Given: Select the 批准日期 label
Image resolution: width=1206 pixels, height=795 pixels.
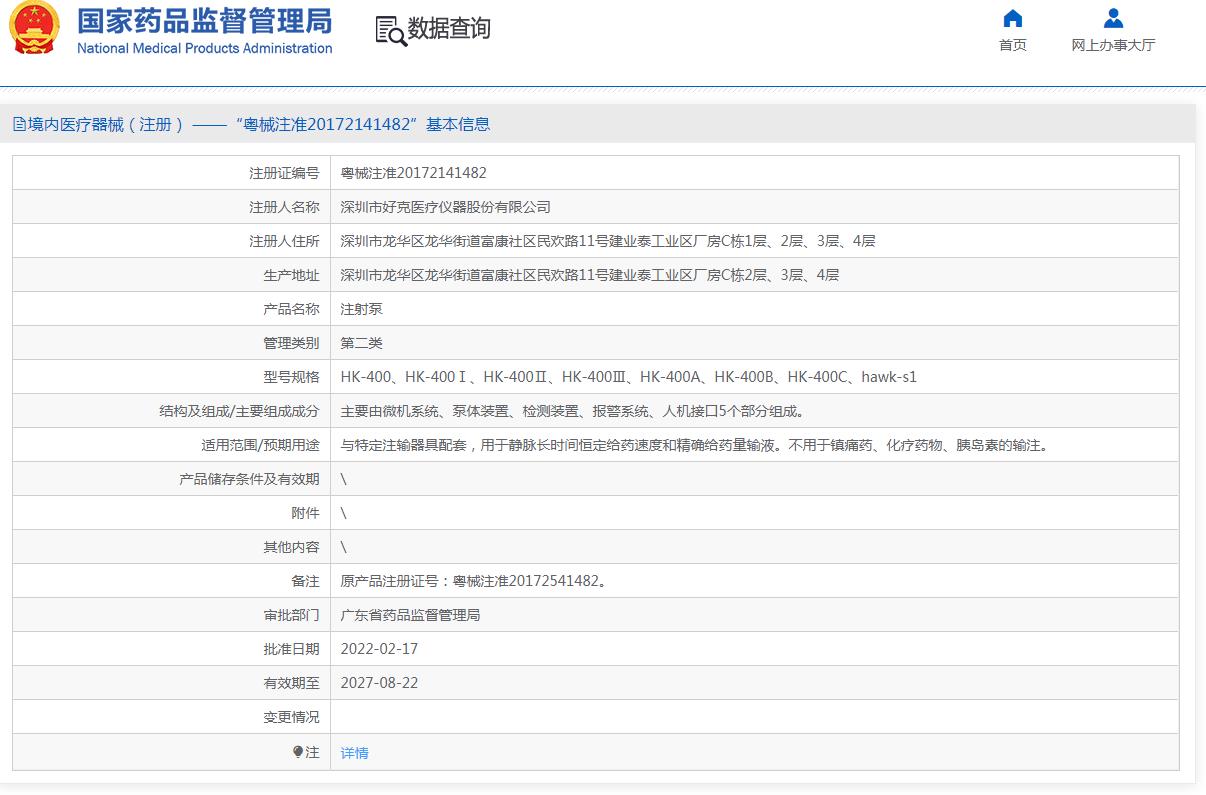Looking at the screenshot, I should tap(291, 649).
